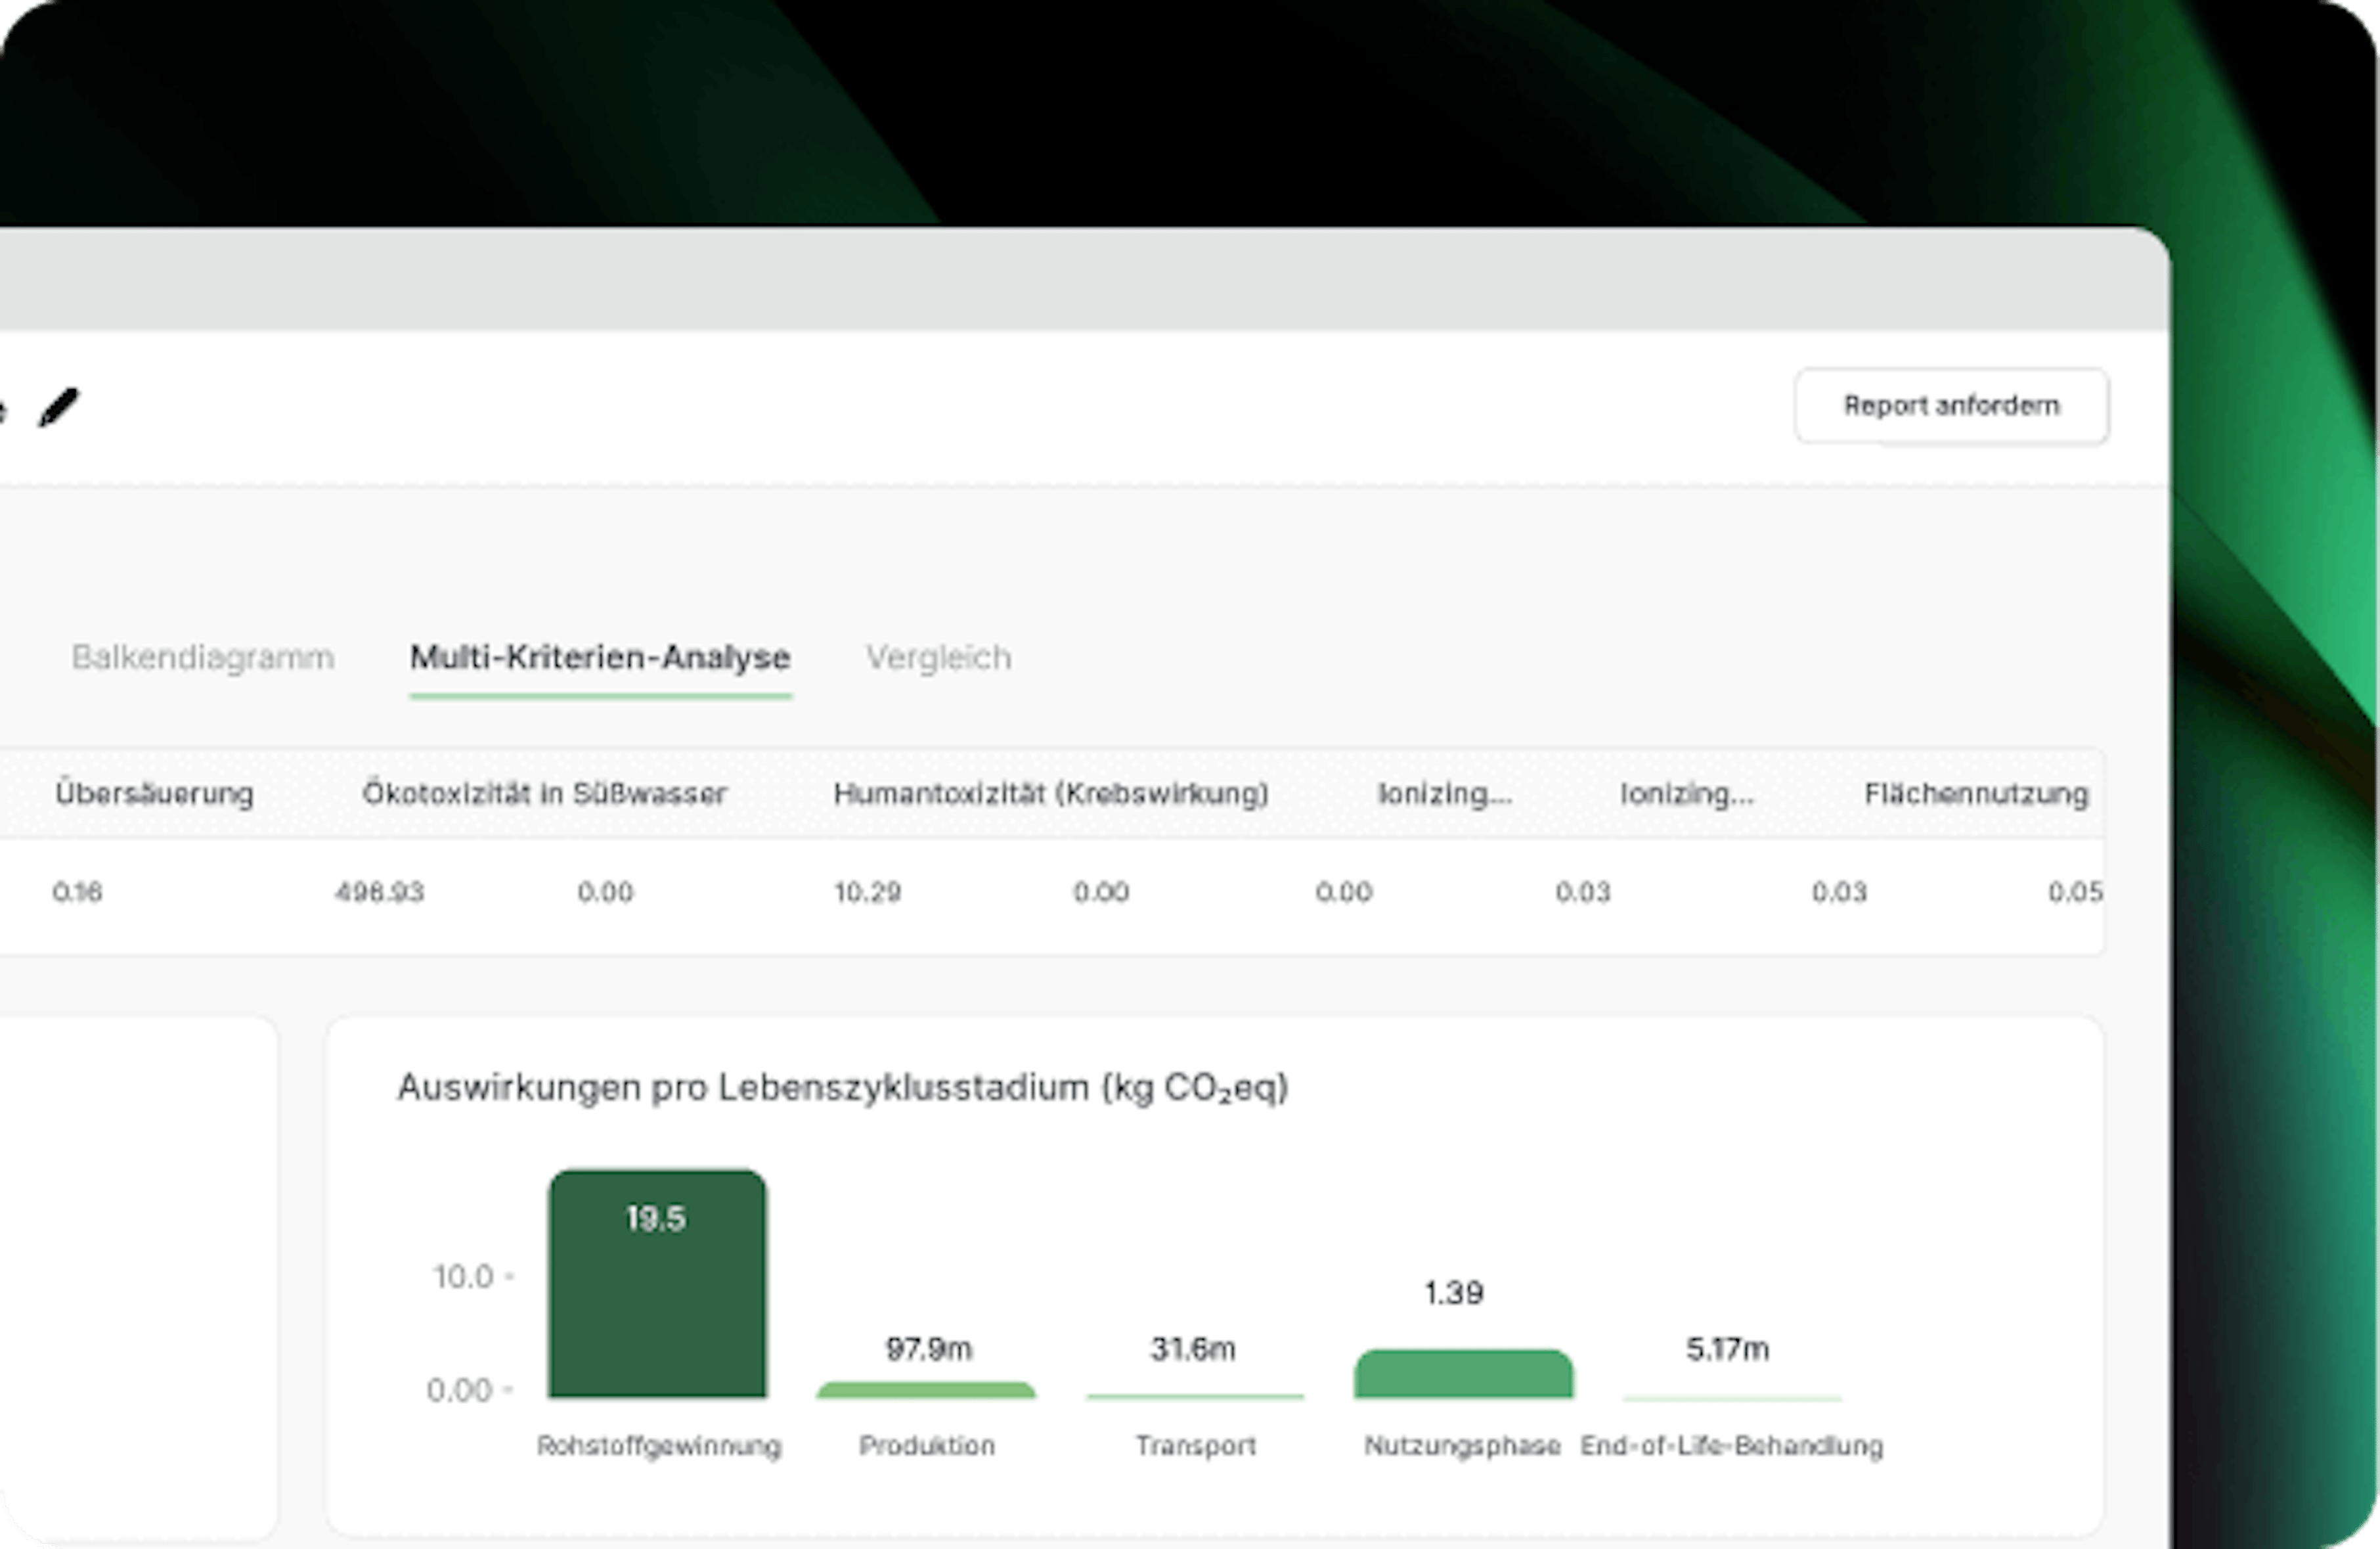The image size is (2380, 1549).
Task: Click the Nutzungsphase bar in chart
Action: (x=1463, y=1375)
